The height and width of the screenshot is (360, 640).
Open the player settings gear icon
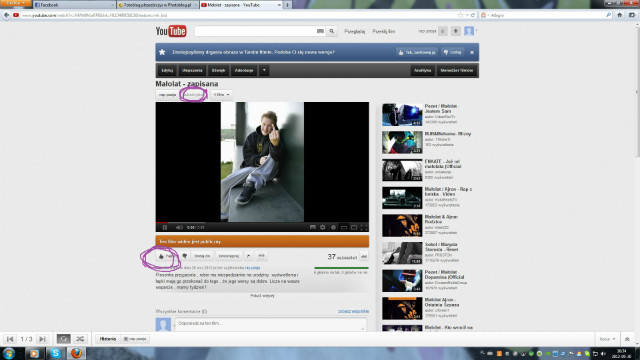(322, 227)
